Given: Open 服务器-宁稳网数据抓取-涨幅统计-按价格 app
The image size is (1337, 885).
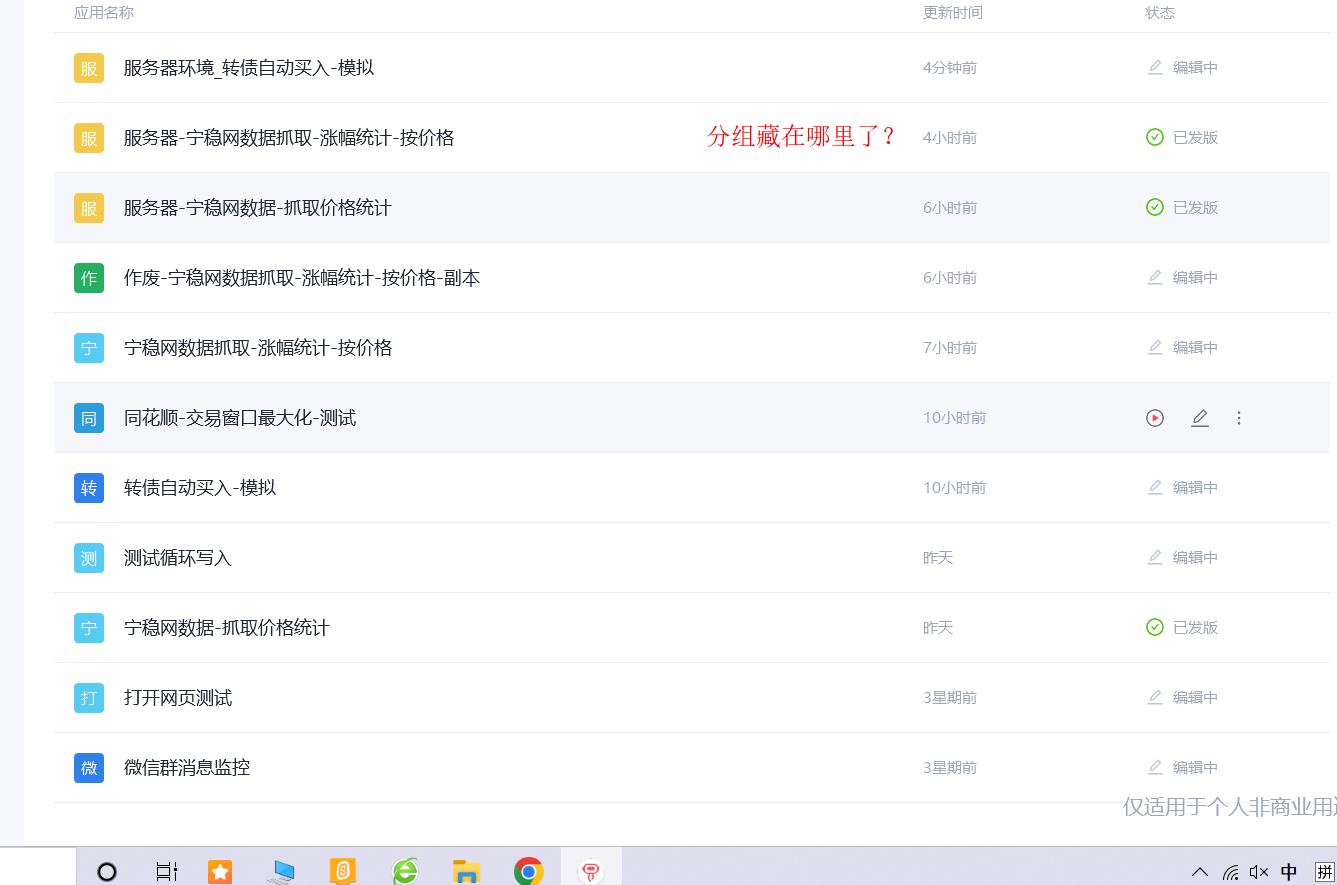Looking at the screenshot, I should pyautogui.click(x=289, y=138).
